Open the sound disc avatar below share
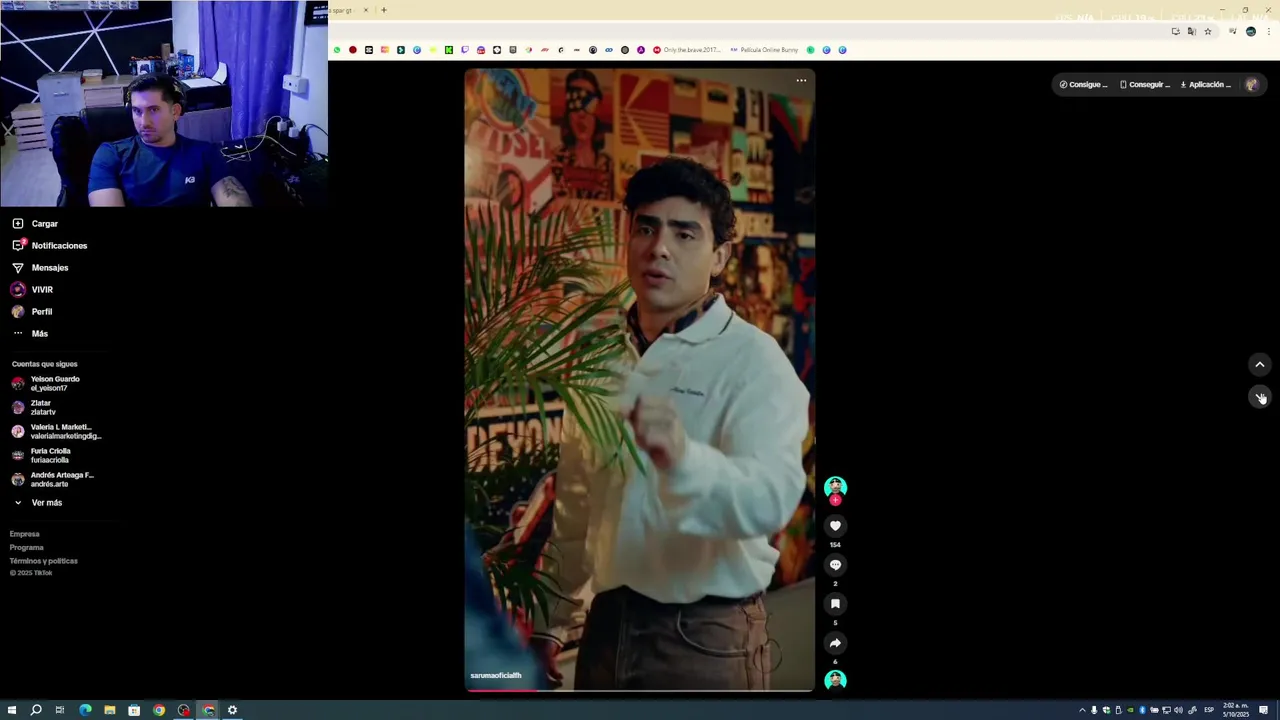Screen dimensions: 1280x720 [x=835, y=680]
